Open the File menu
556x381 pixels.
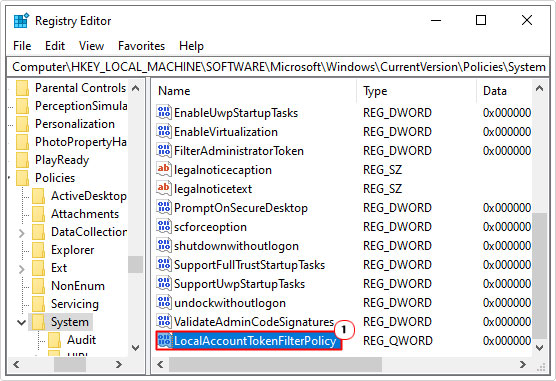click(22, 46)
